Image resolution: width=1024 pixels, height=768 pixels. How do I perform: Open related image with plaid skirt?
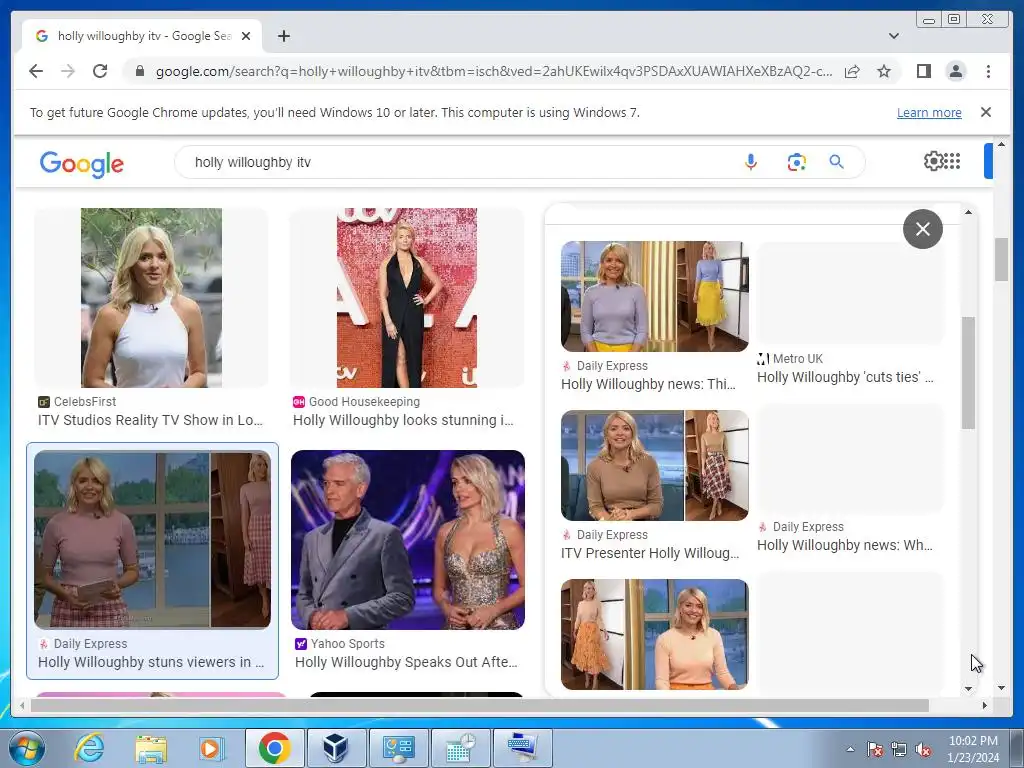click(654, 465)
